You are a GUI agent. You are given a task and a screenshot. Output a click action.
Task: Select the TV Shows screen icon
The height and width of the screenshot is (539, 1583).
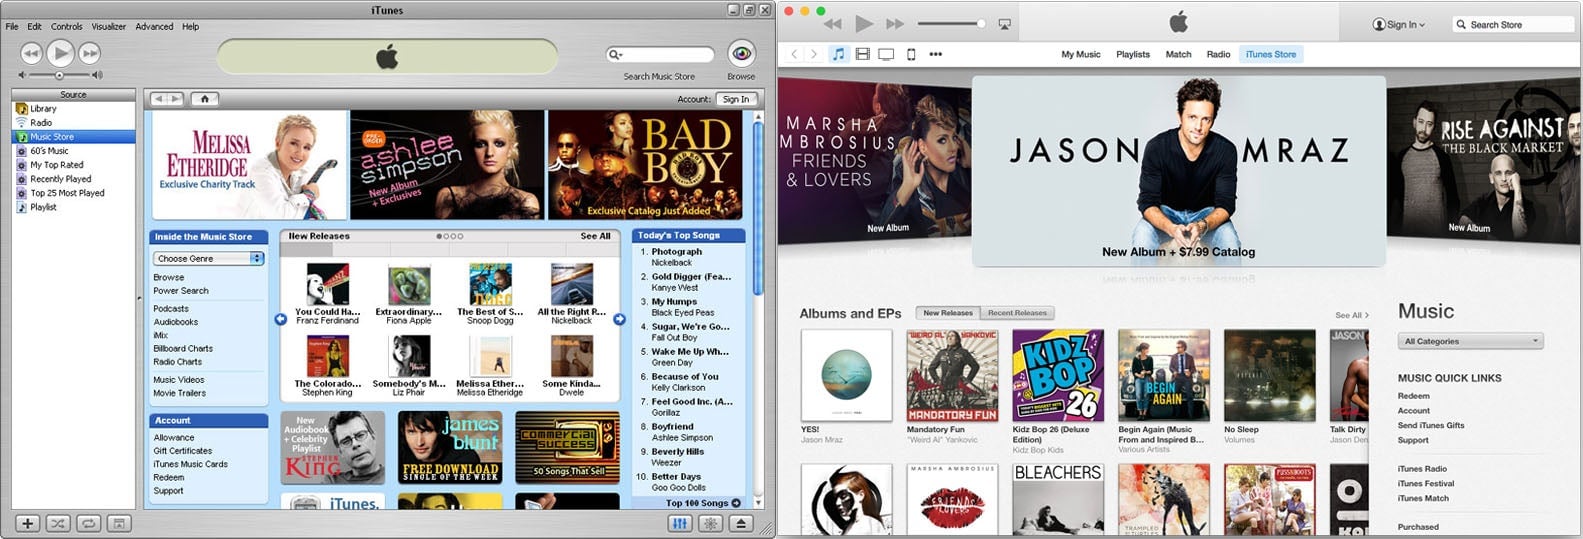pos(886,54)
